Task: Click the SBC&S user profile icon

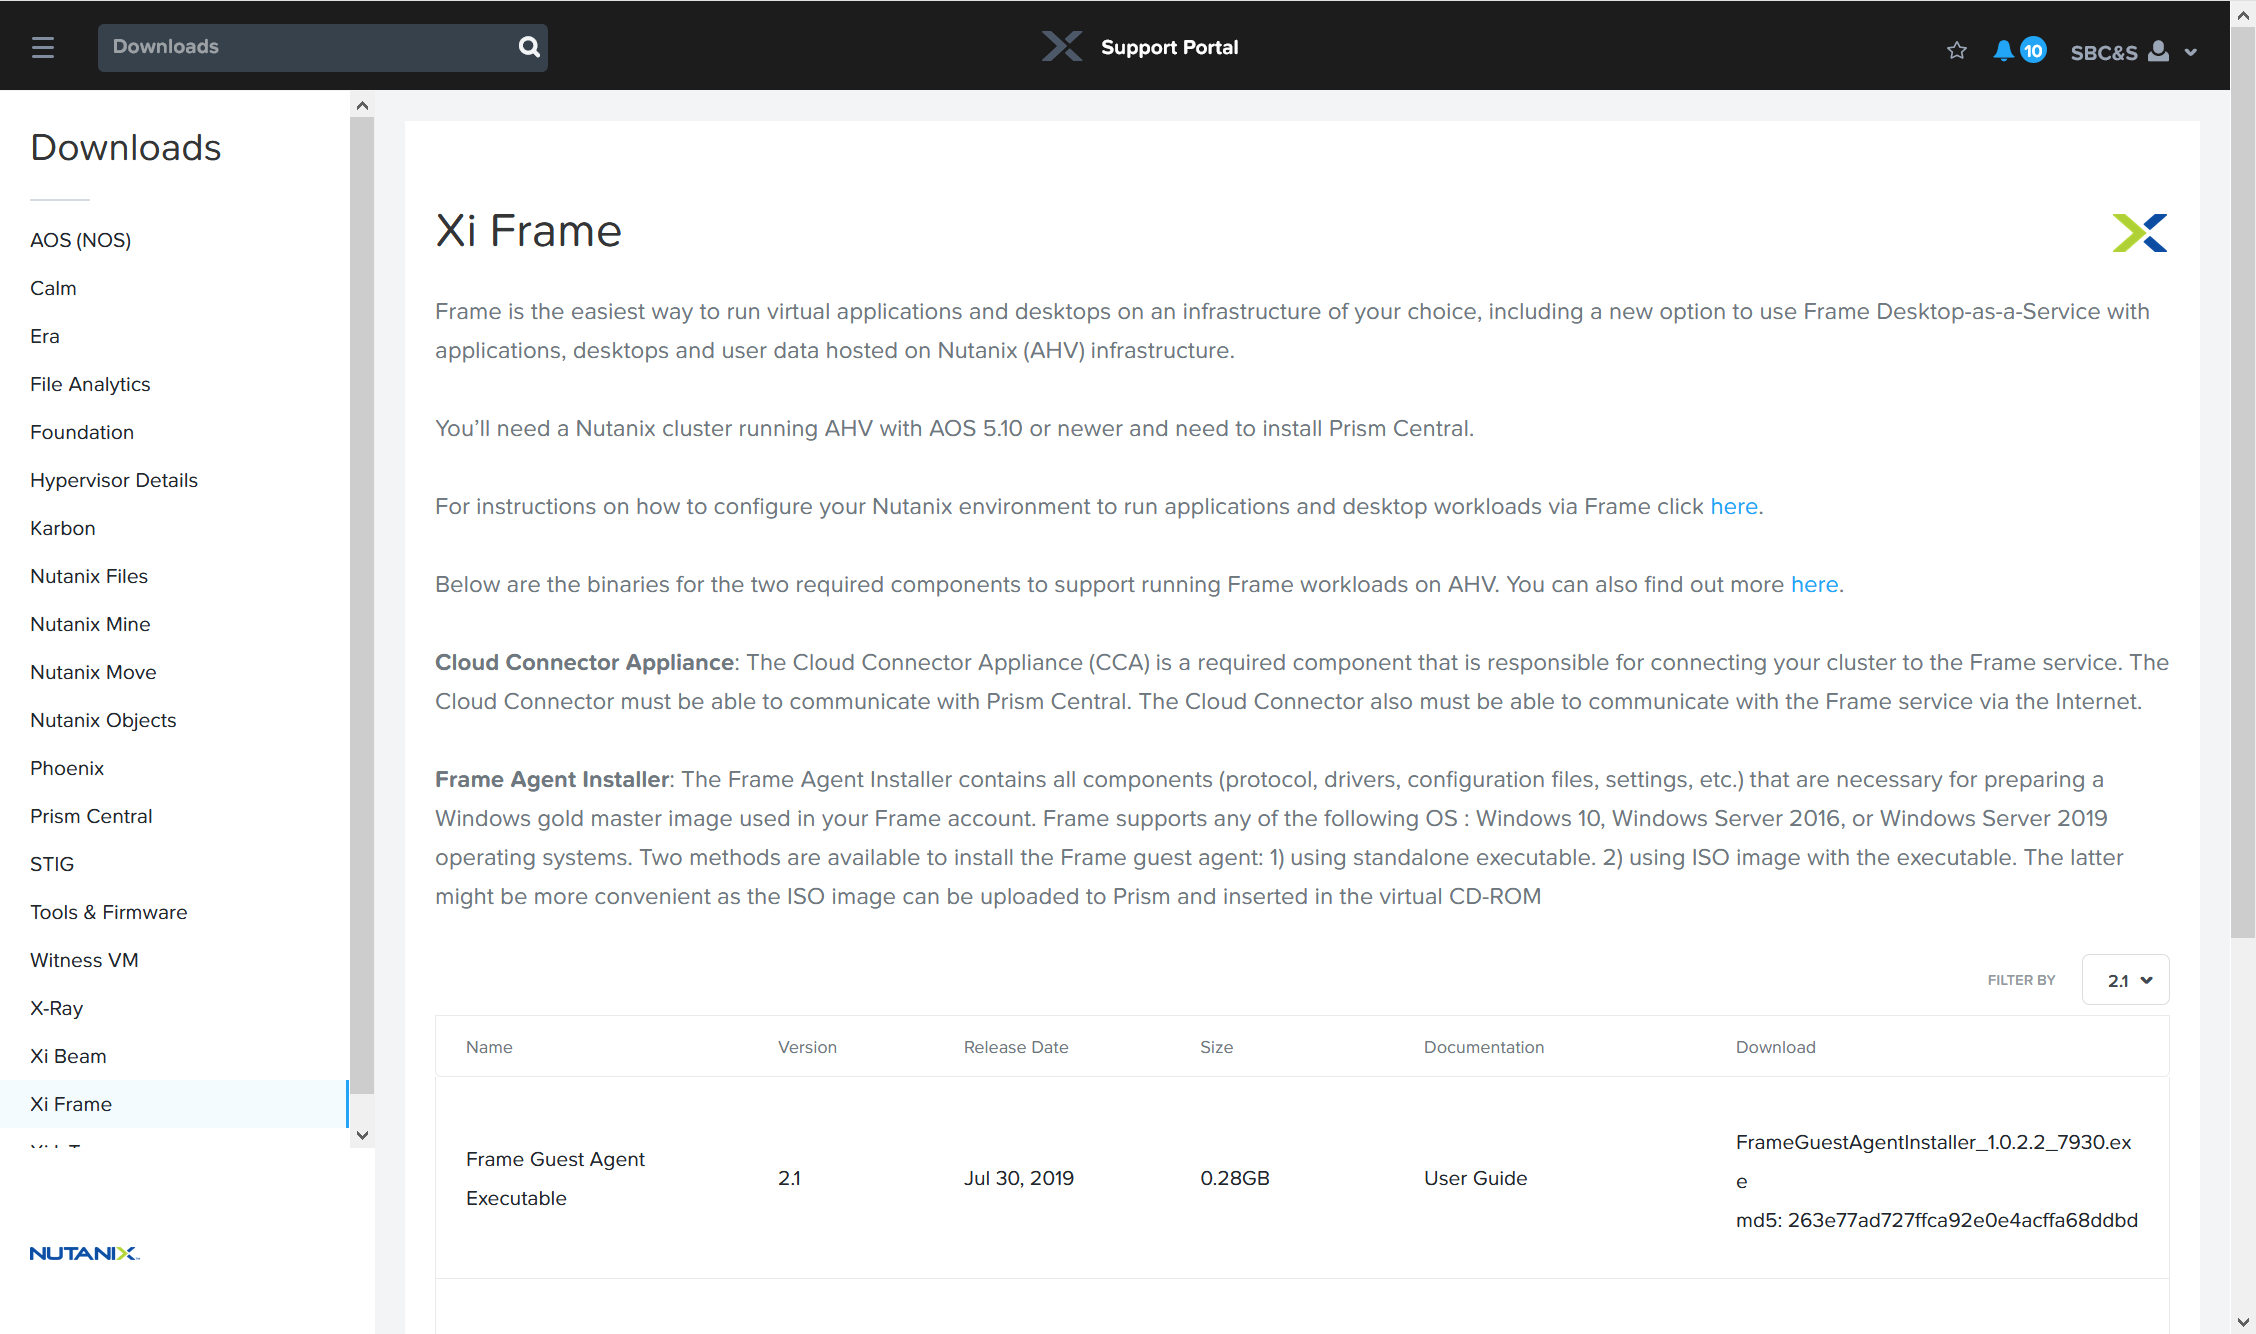Action: [2159, 51]
